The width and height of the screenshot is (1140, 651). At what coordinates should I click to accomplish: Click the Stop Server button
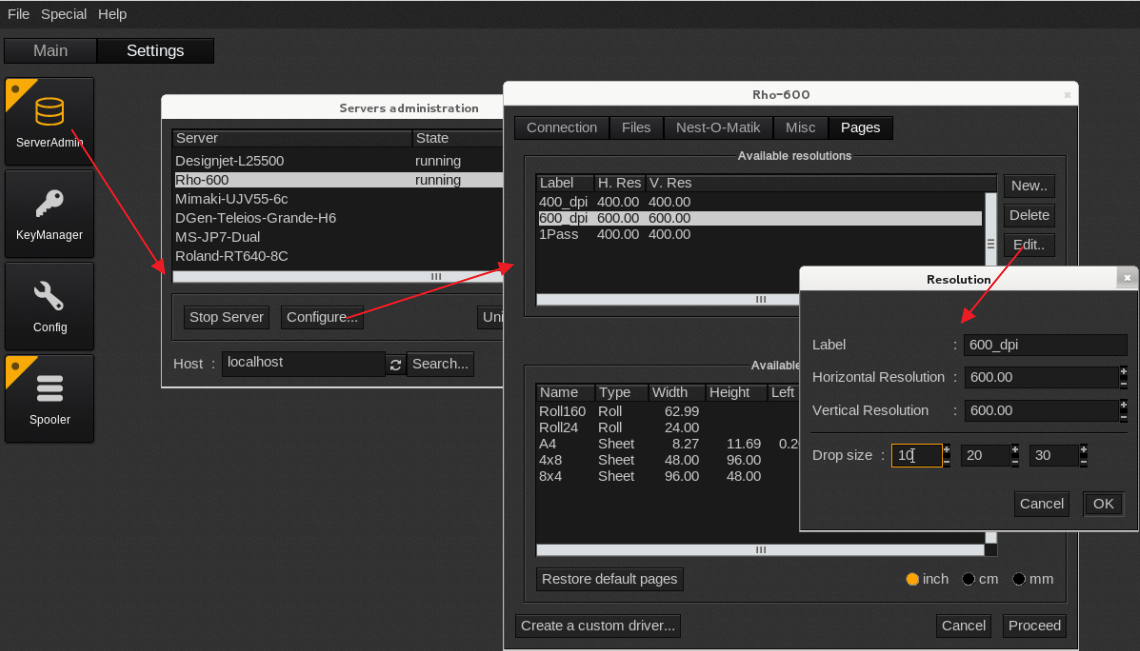pyautogui.click(x=227, y=317)
